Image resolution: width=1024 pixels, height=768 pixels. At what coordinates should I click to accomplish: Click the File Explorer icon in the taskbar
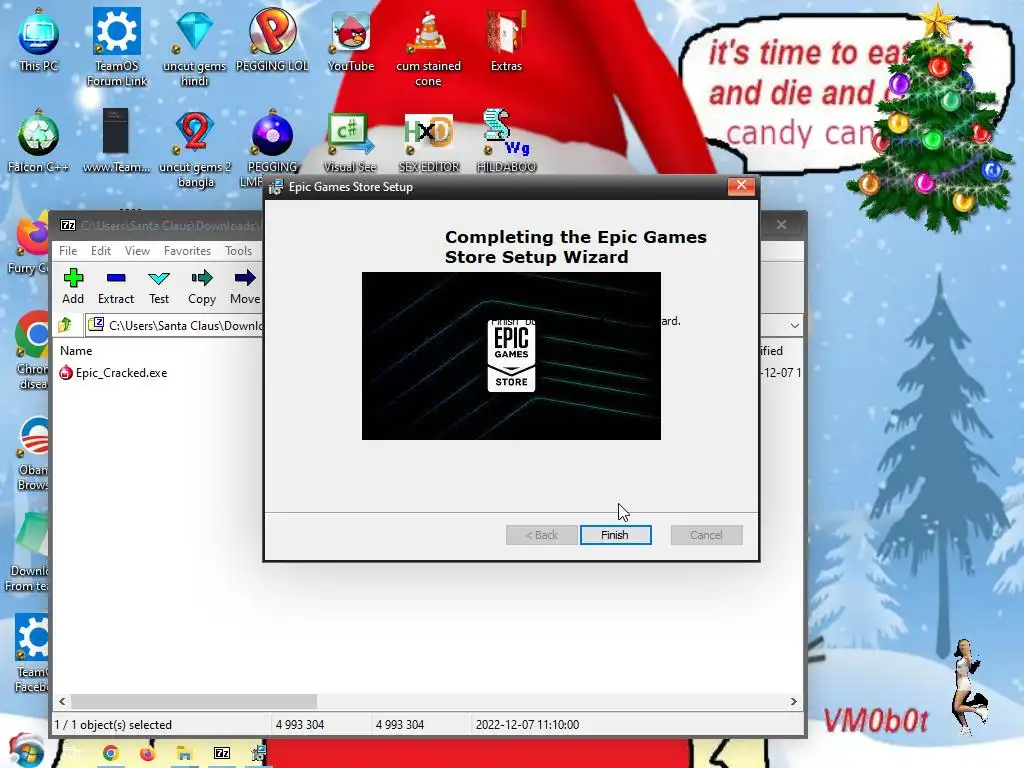point(184,753)
